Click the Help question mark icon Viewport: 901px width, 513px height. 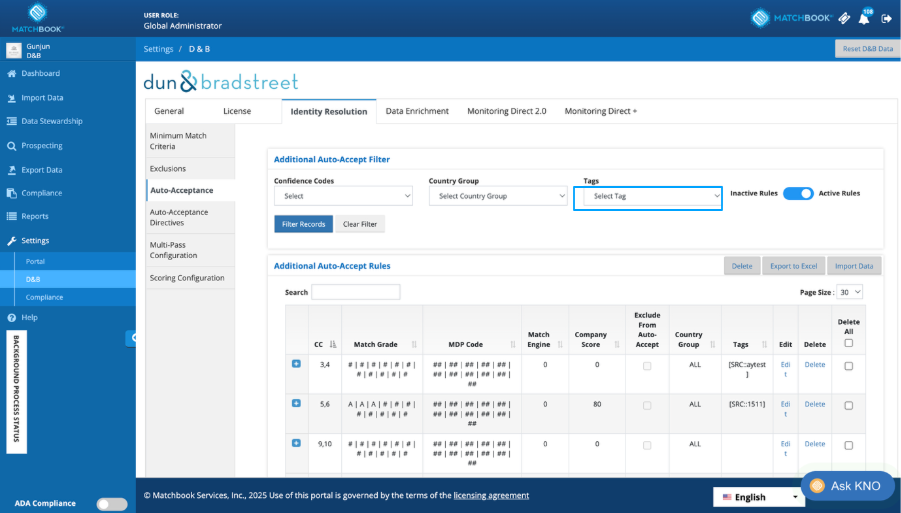[x=11, y=318]
